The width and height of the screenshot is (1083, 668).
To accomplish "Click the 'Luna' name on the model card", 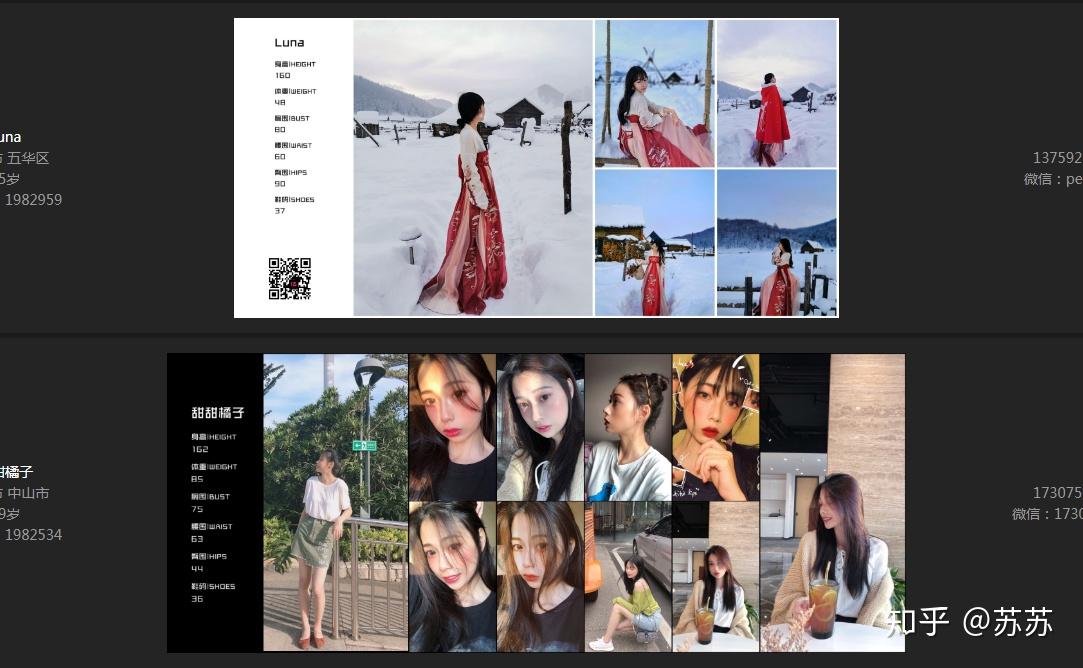I will (x=289, y=43).
